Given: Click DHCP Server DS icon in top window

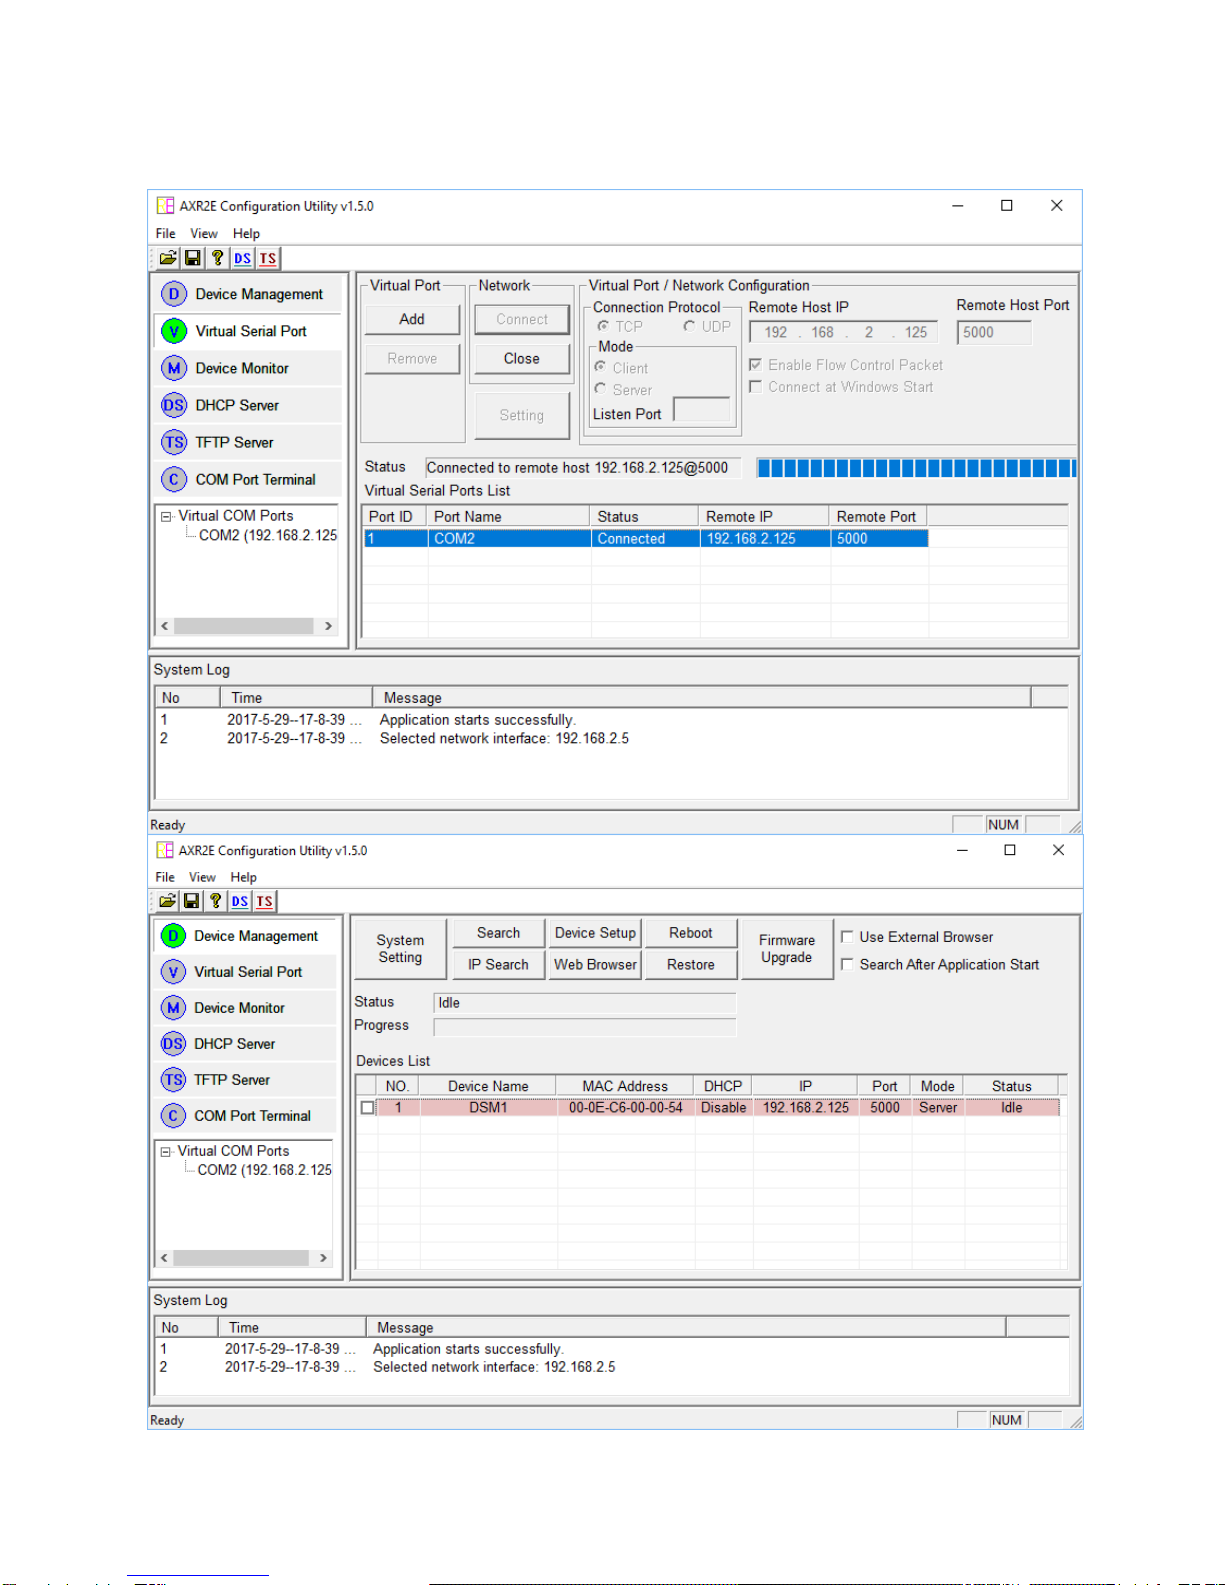Looking at the screenshot, I should pos(174,405).
